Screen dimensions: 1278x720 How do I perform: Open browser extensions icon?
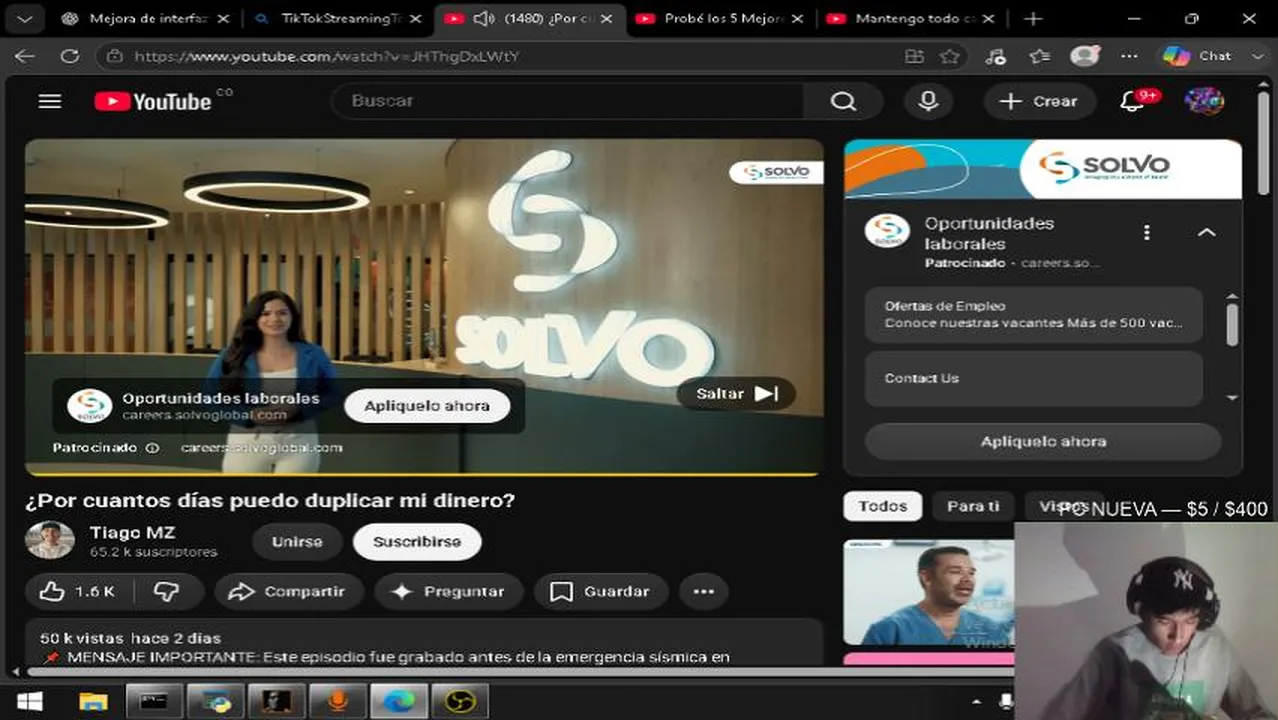995,56
